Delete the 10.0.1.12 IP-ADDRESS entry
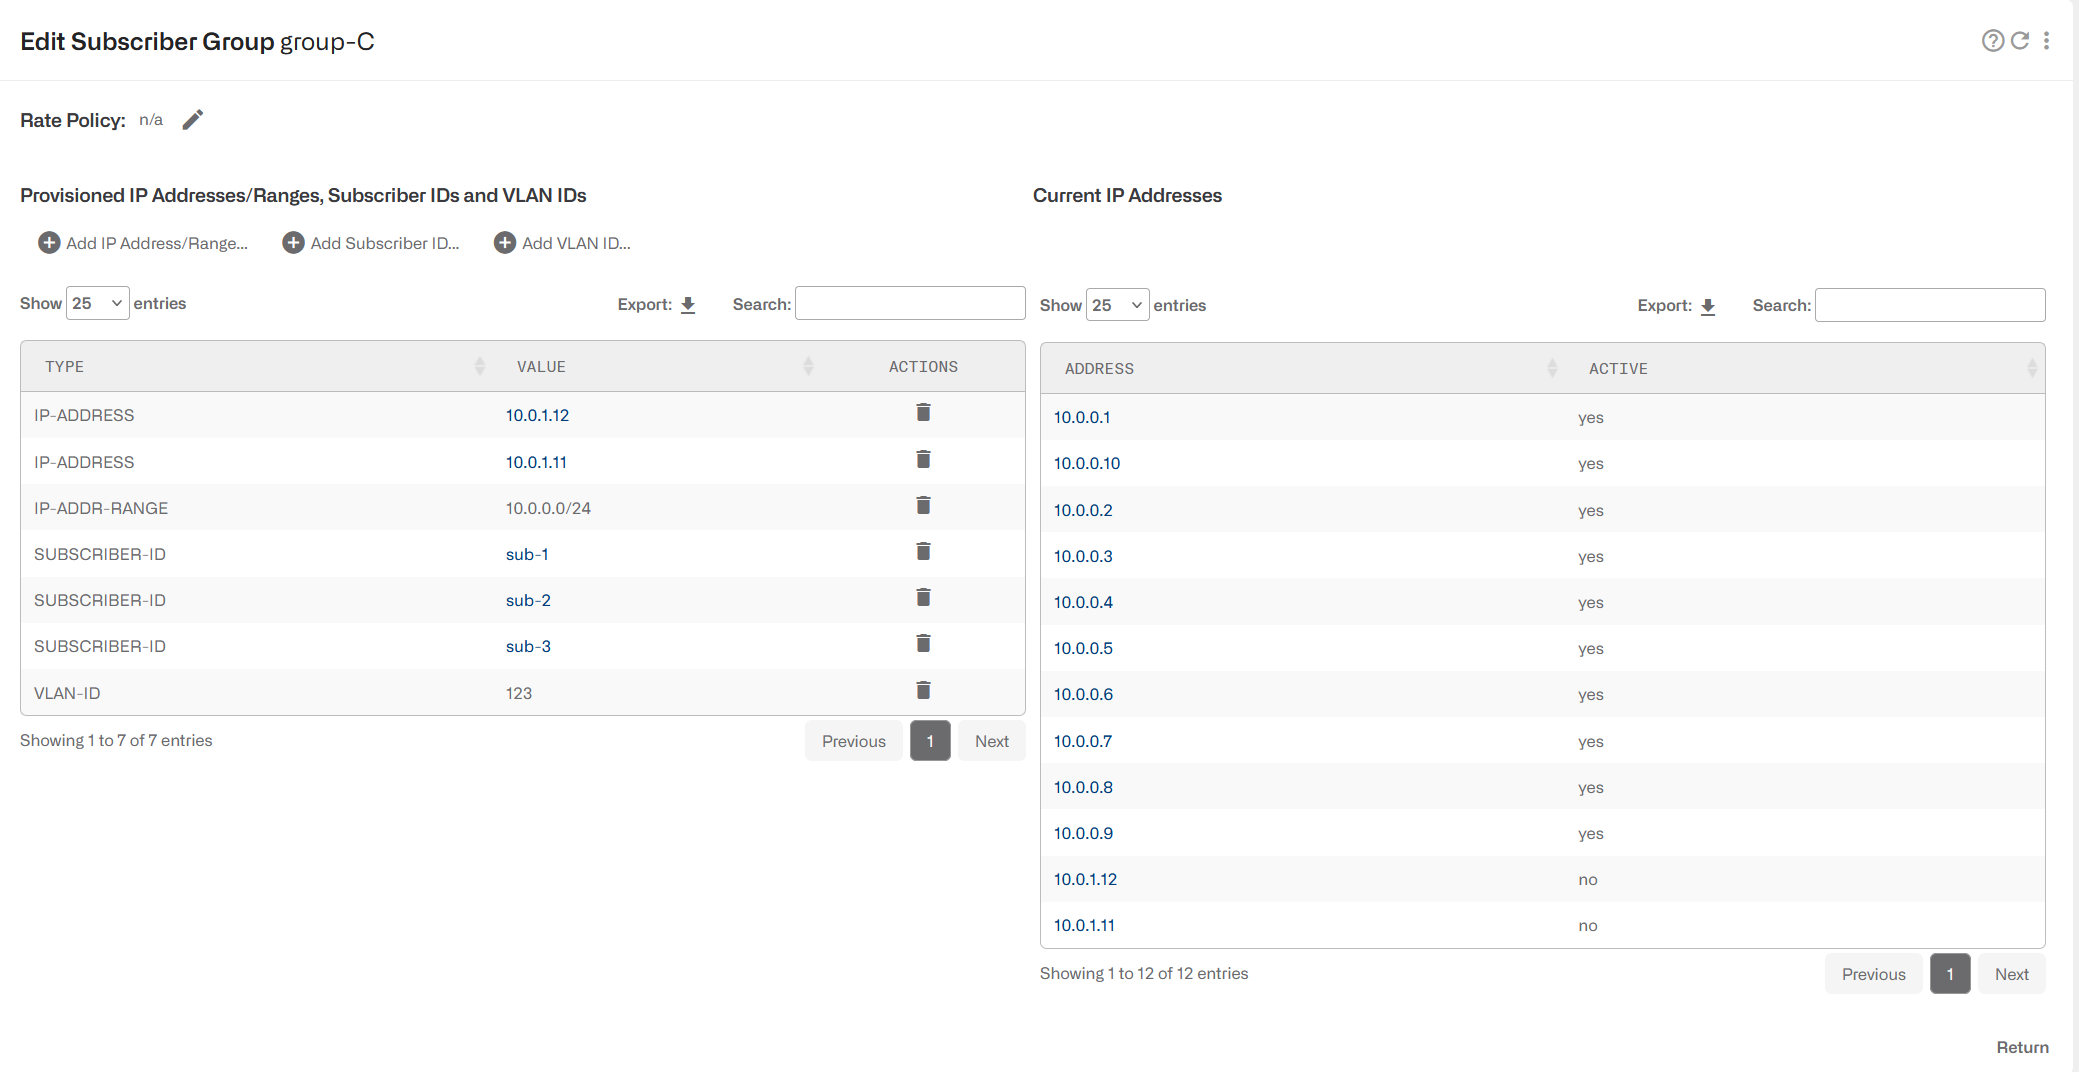 click(x=923, y=413)
